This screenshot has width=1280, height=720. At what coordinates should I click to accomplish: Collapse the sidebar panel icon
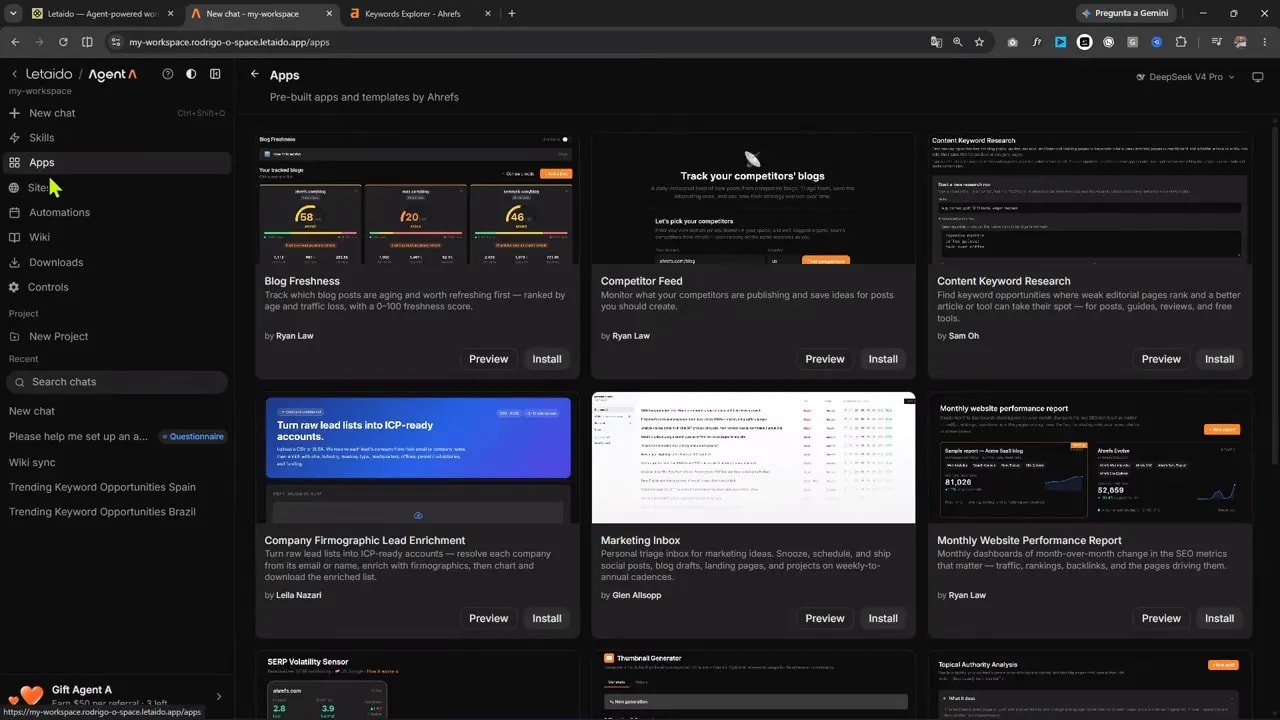click(x=215, y=75)
